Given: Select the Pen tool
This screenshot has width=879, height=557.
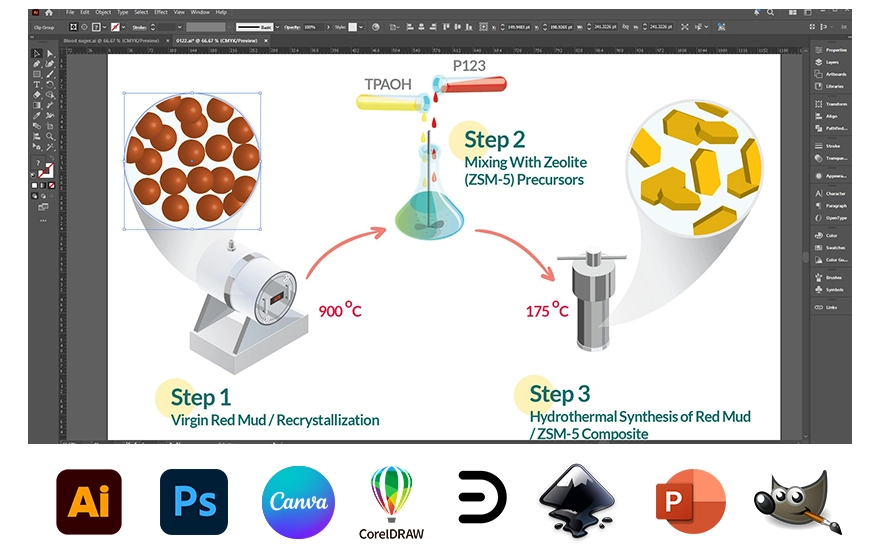Looking at the screenshot, I should [x=36, y=63].
